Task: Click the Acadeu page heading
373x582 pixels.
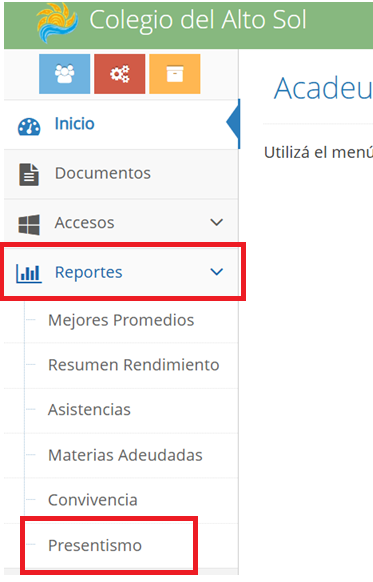Action: pos(323,88)
